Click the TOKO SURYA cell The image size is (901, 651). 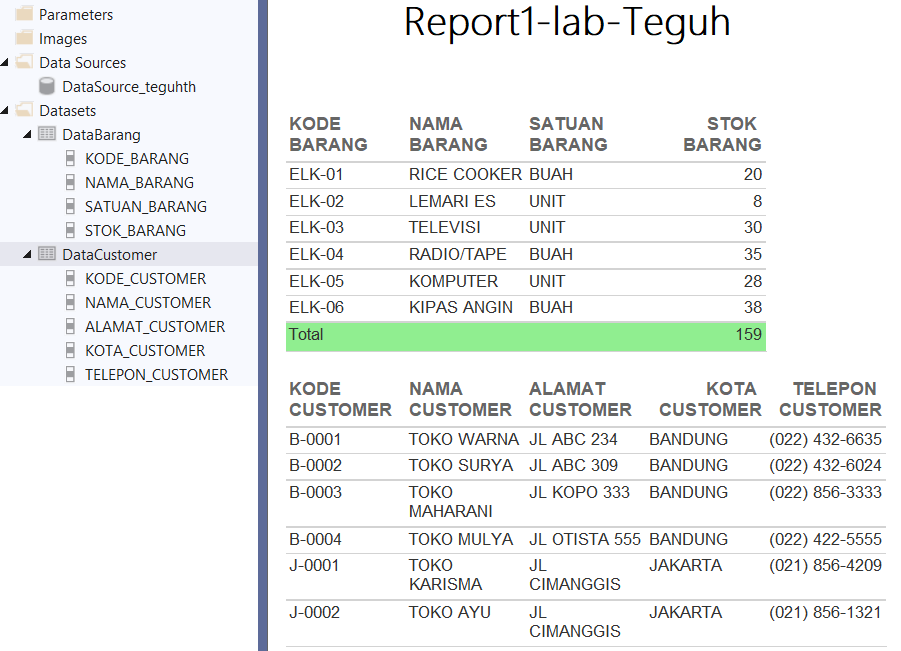461,465
